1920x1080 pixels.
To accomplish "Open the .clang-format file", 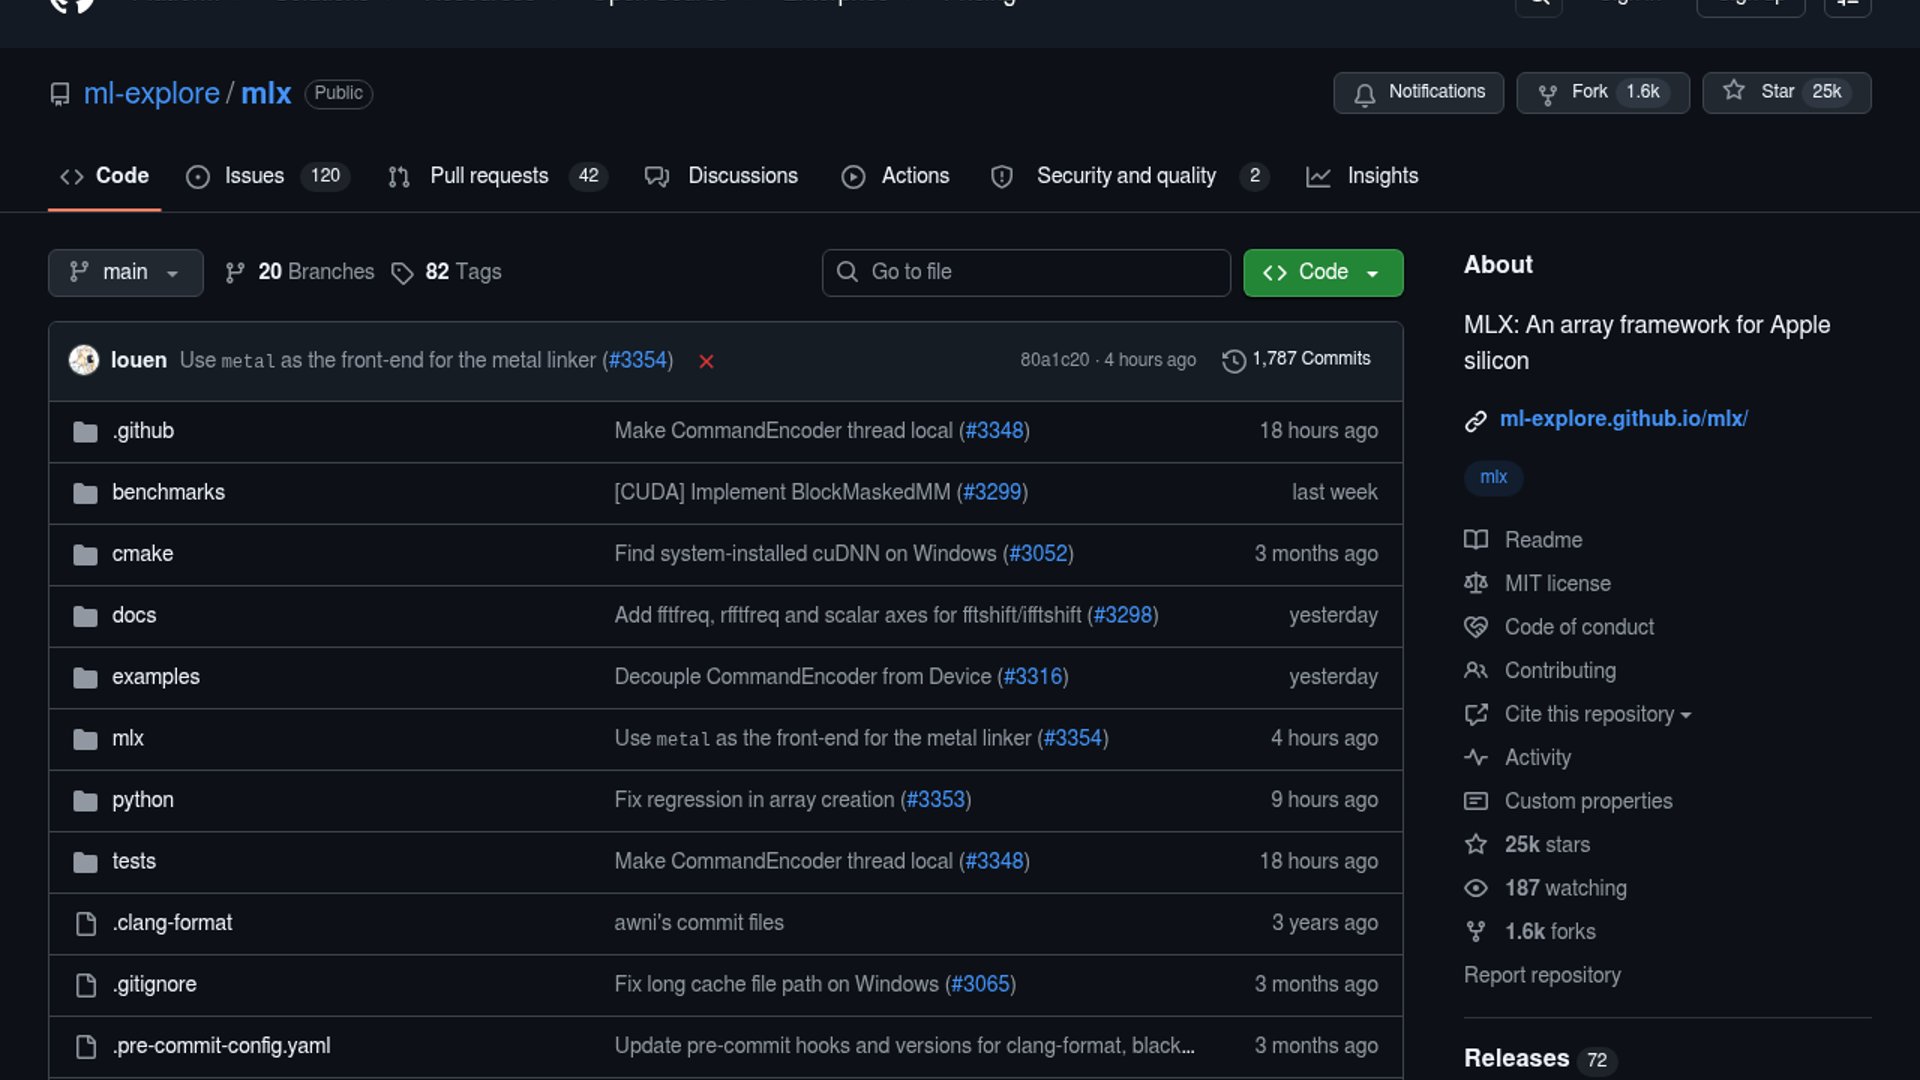I will tap(172, 923).
